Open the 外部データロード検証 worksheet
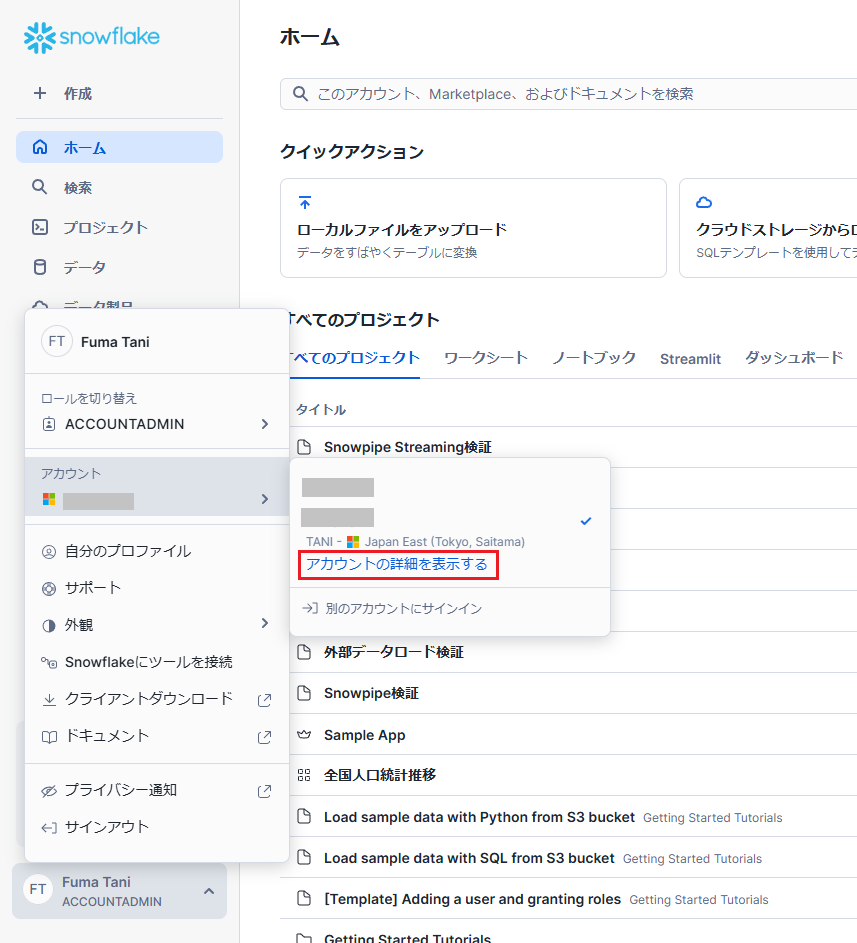The image size is (857, 943). [393, 652]
